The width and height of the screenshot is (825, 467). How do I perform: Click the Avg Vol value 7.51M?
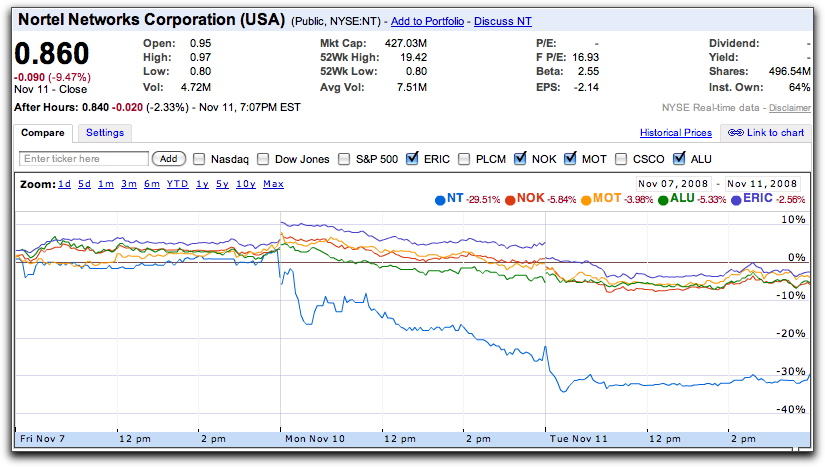click(412, 87)
